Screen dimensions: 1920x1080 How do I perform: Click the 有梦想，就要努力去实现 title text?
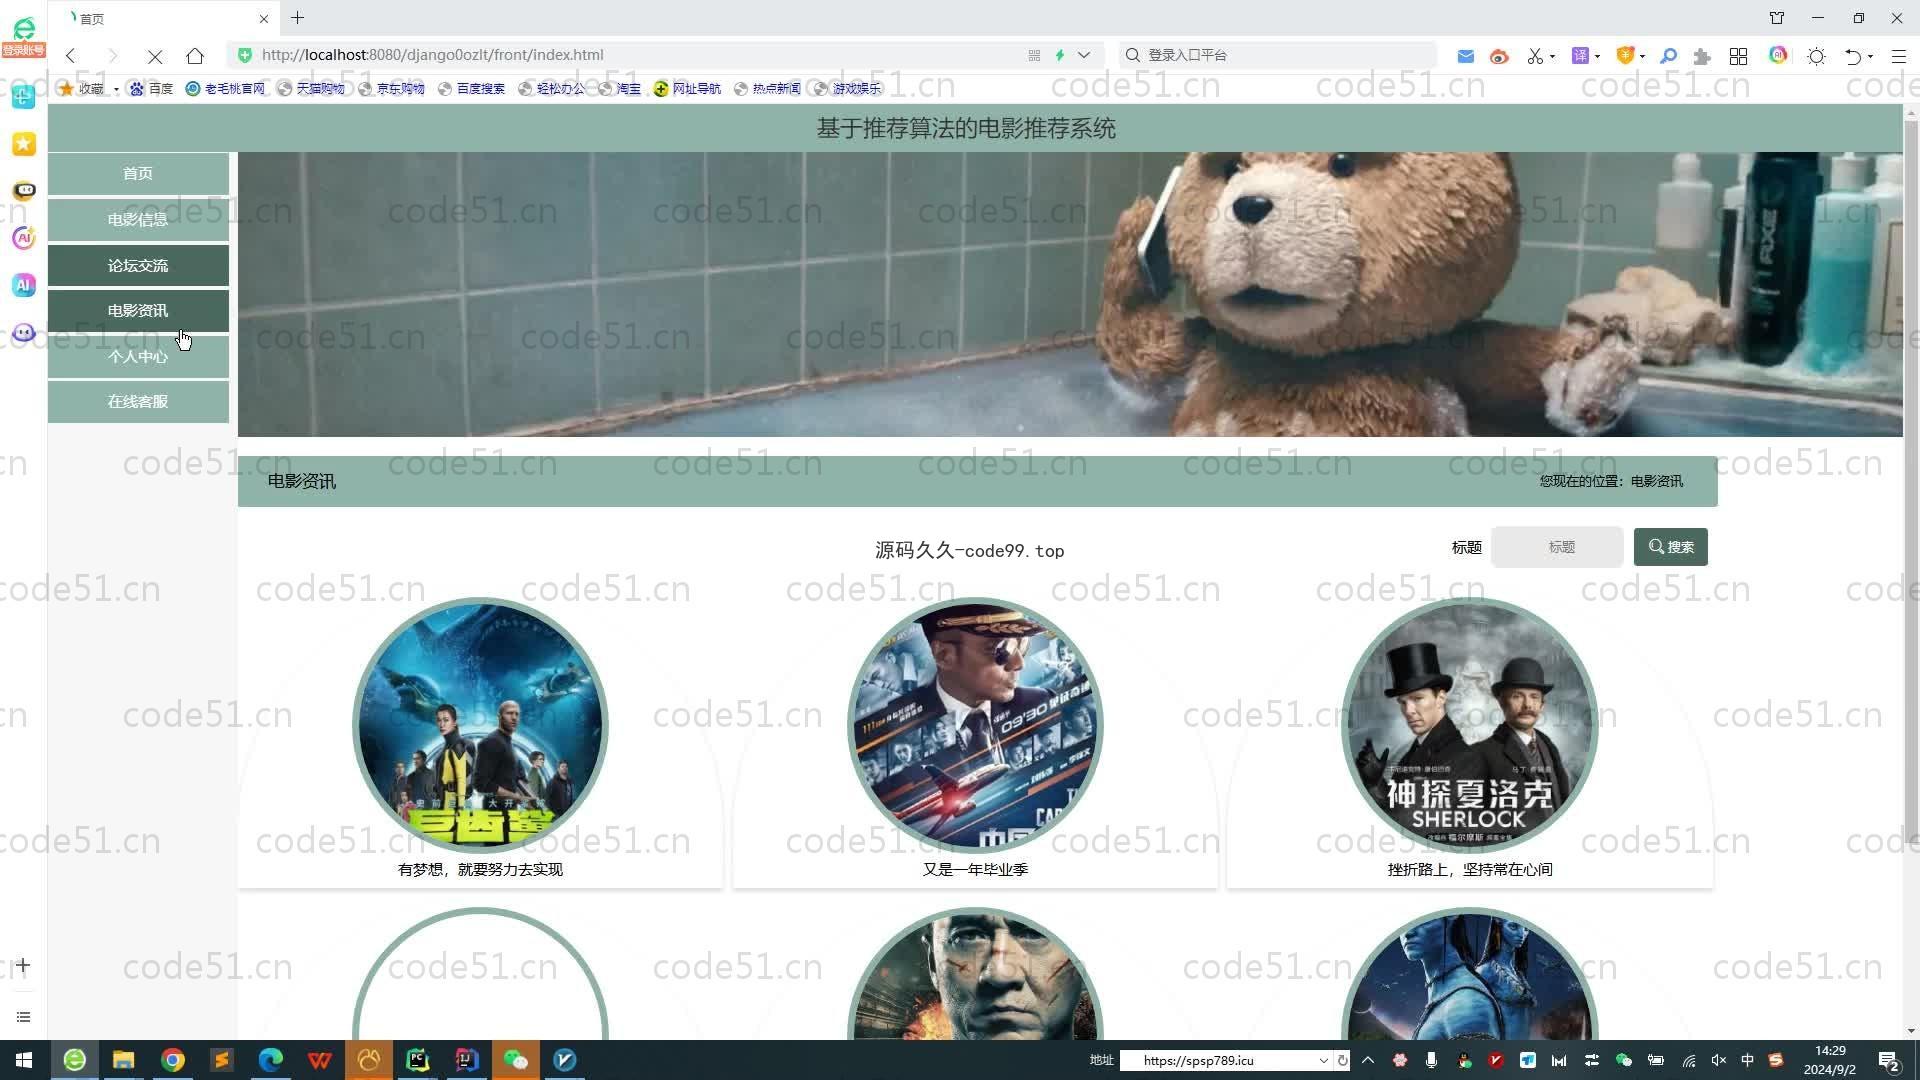480,870
